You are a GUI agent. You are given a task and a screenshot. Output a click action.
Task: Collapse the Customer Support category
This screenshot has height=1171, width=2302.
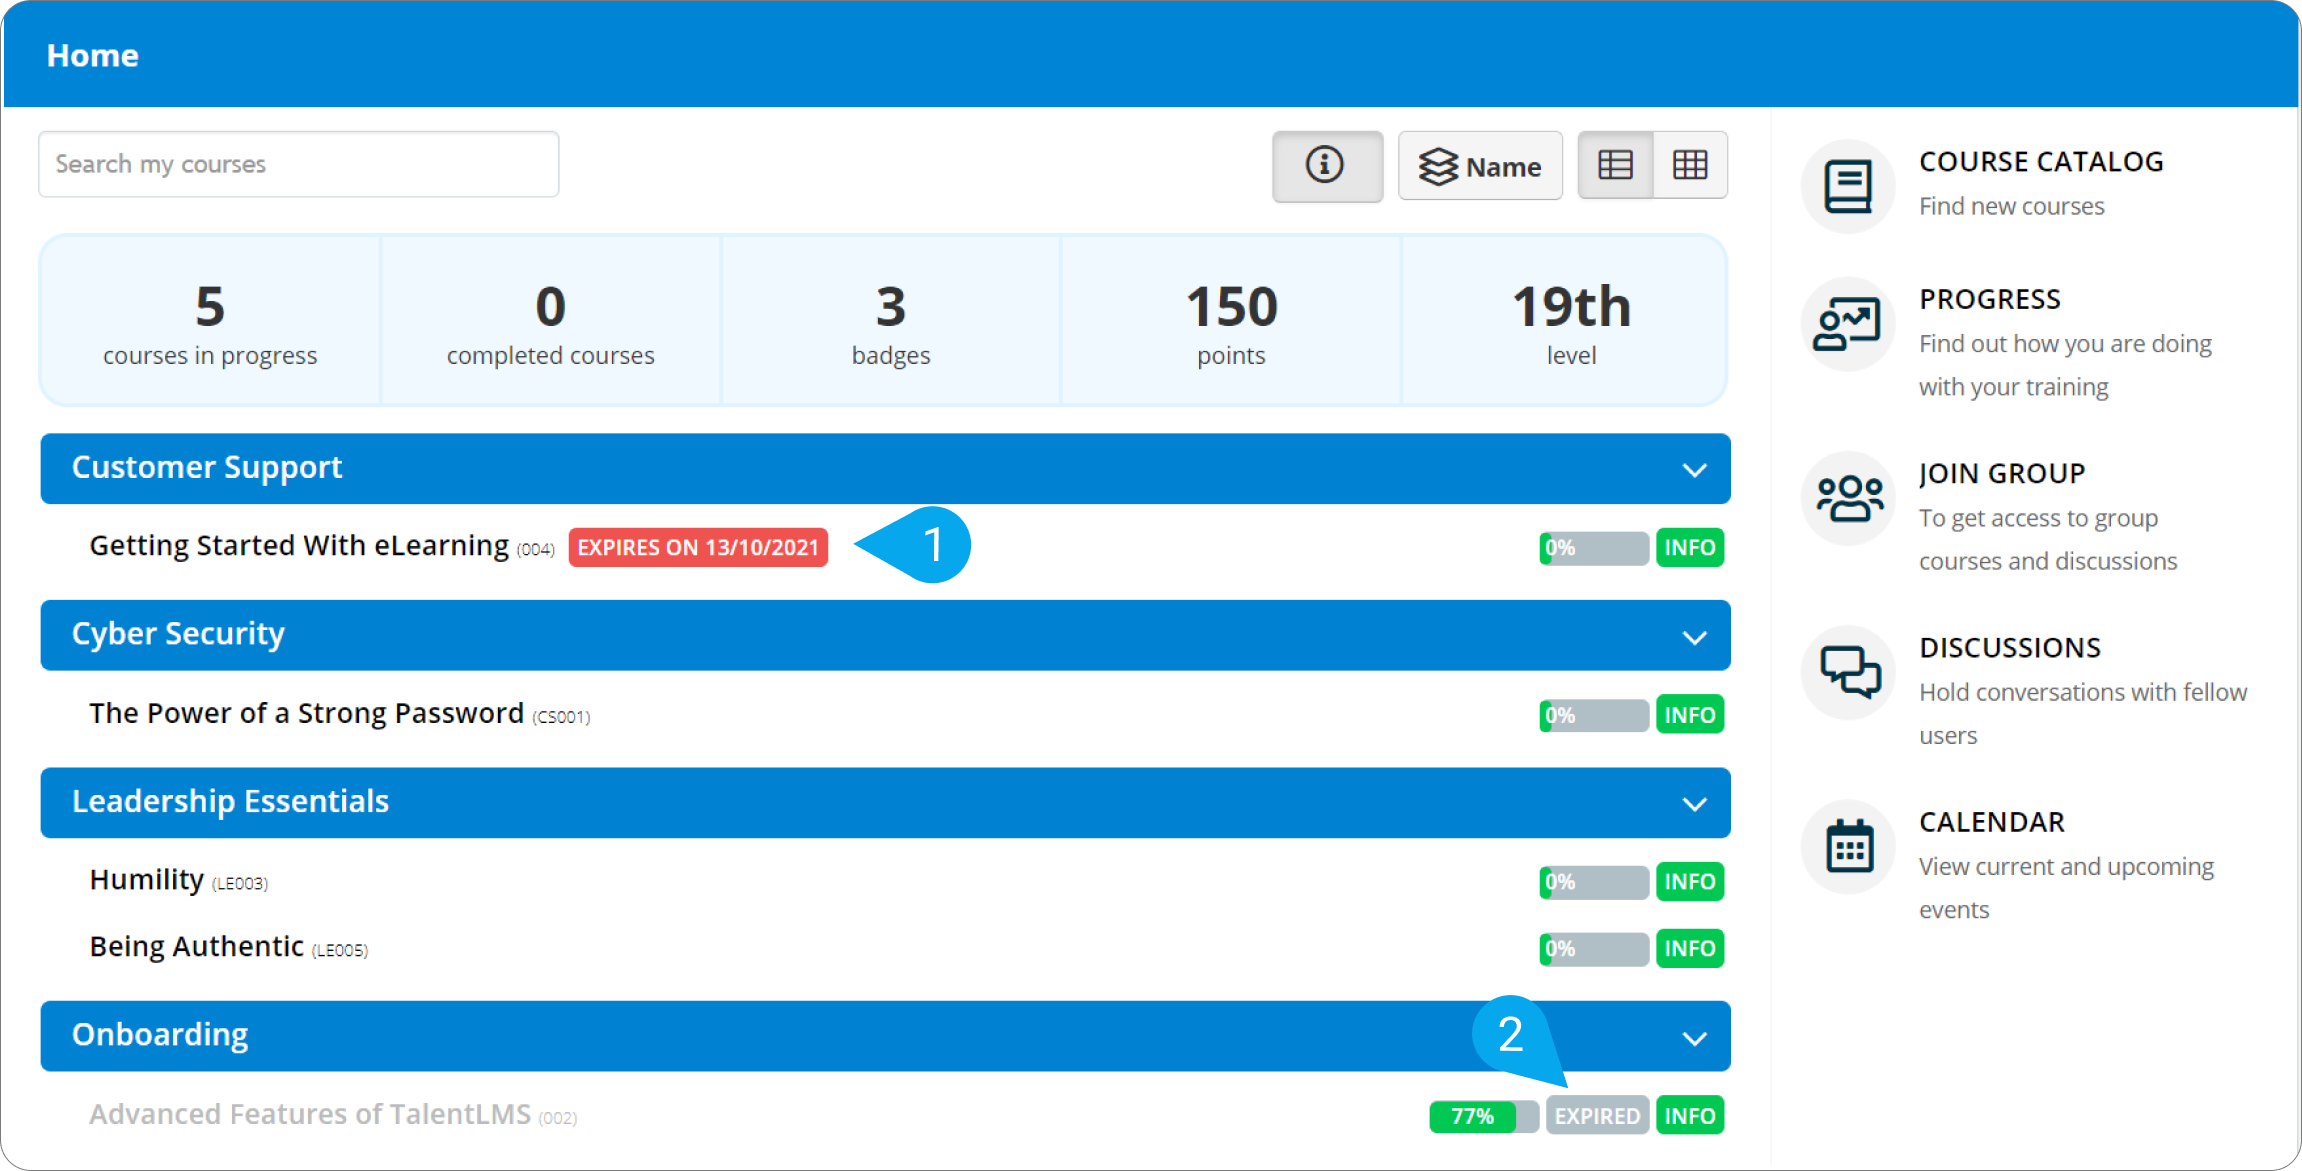coord(1693,470)
